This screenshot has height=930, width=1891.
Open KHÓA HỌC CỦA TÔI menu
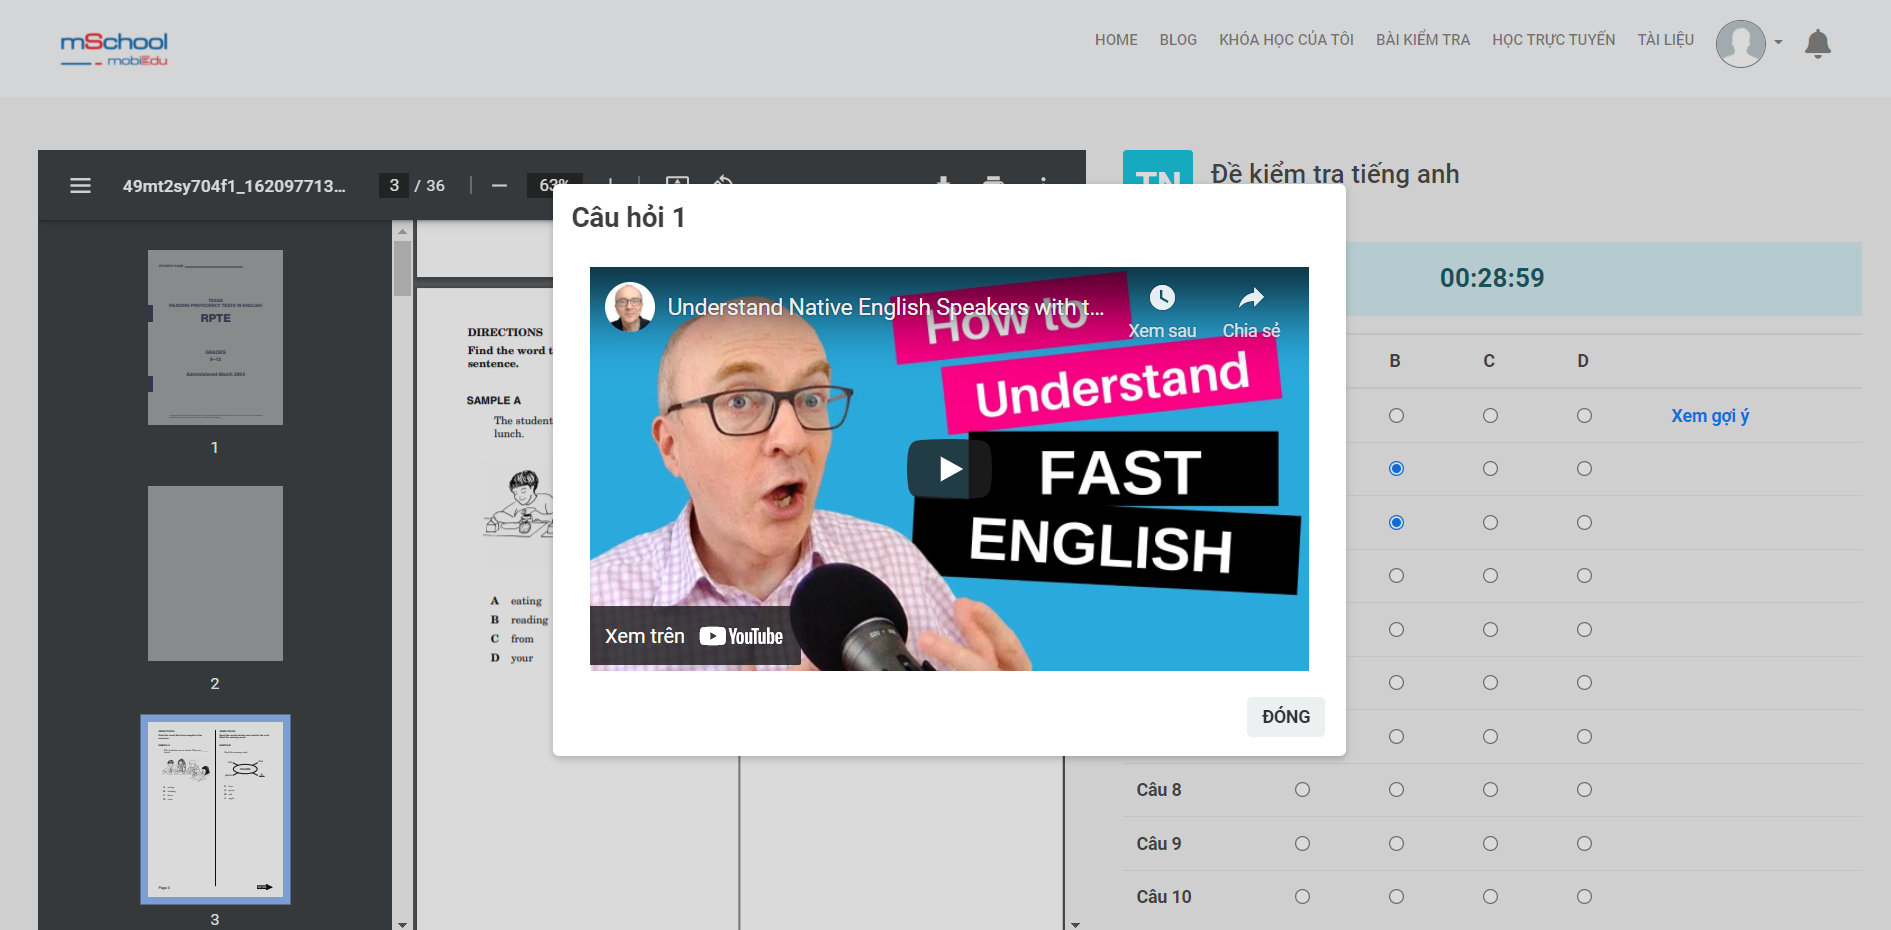coord(1286,40)
